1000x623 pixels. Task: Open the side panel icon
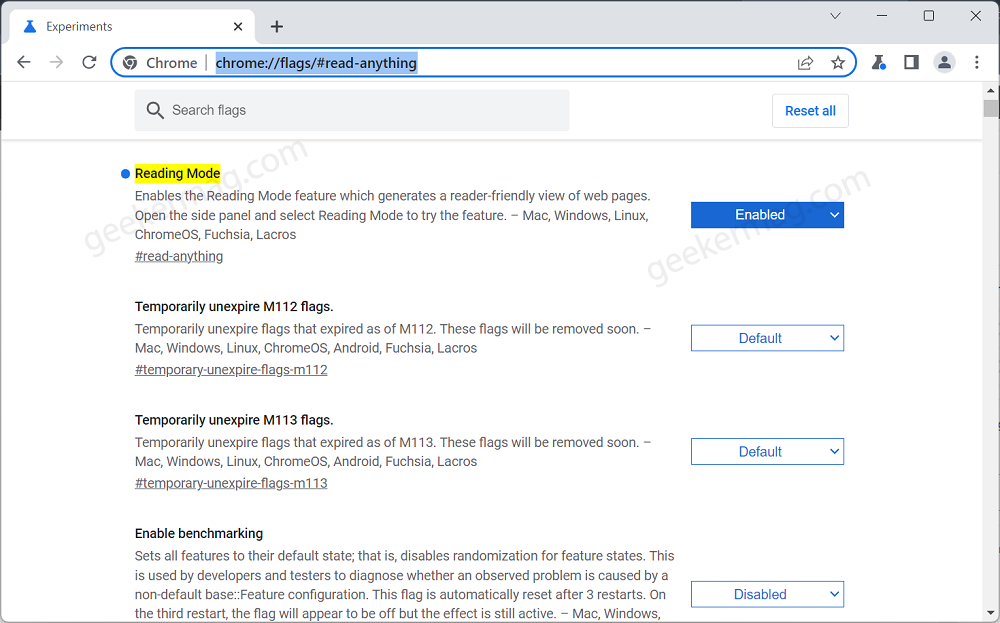coord(911,62)
